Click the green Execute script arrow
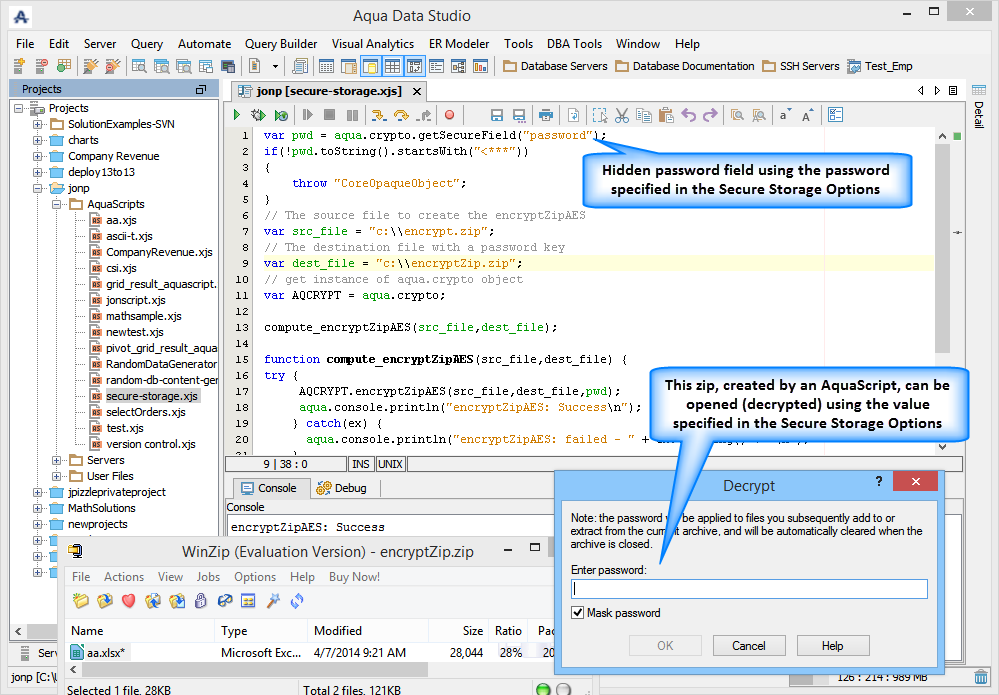The height and width of the screenshot is (695, 999). (x=237, y=116)
